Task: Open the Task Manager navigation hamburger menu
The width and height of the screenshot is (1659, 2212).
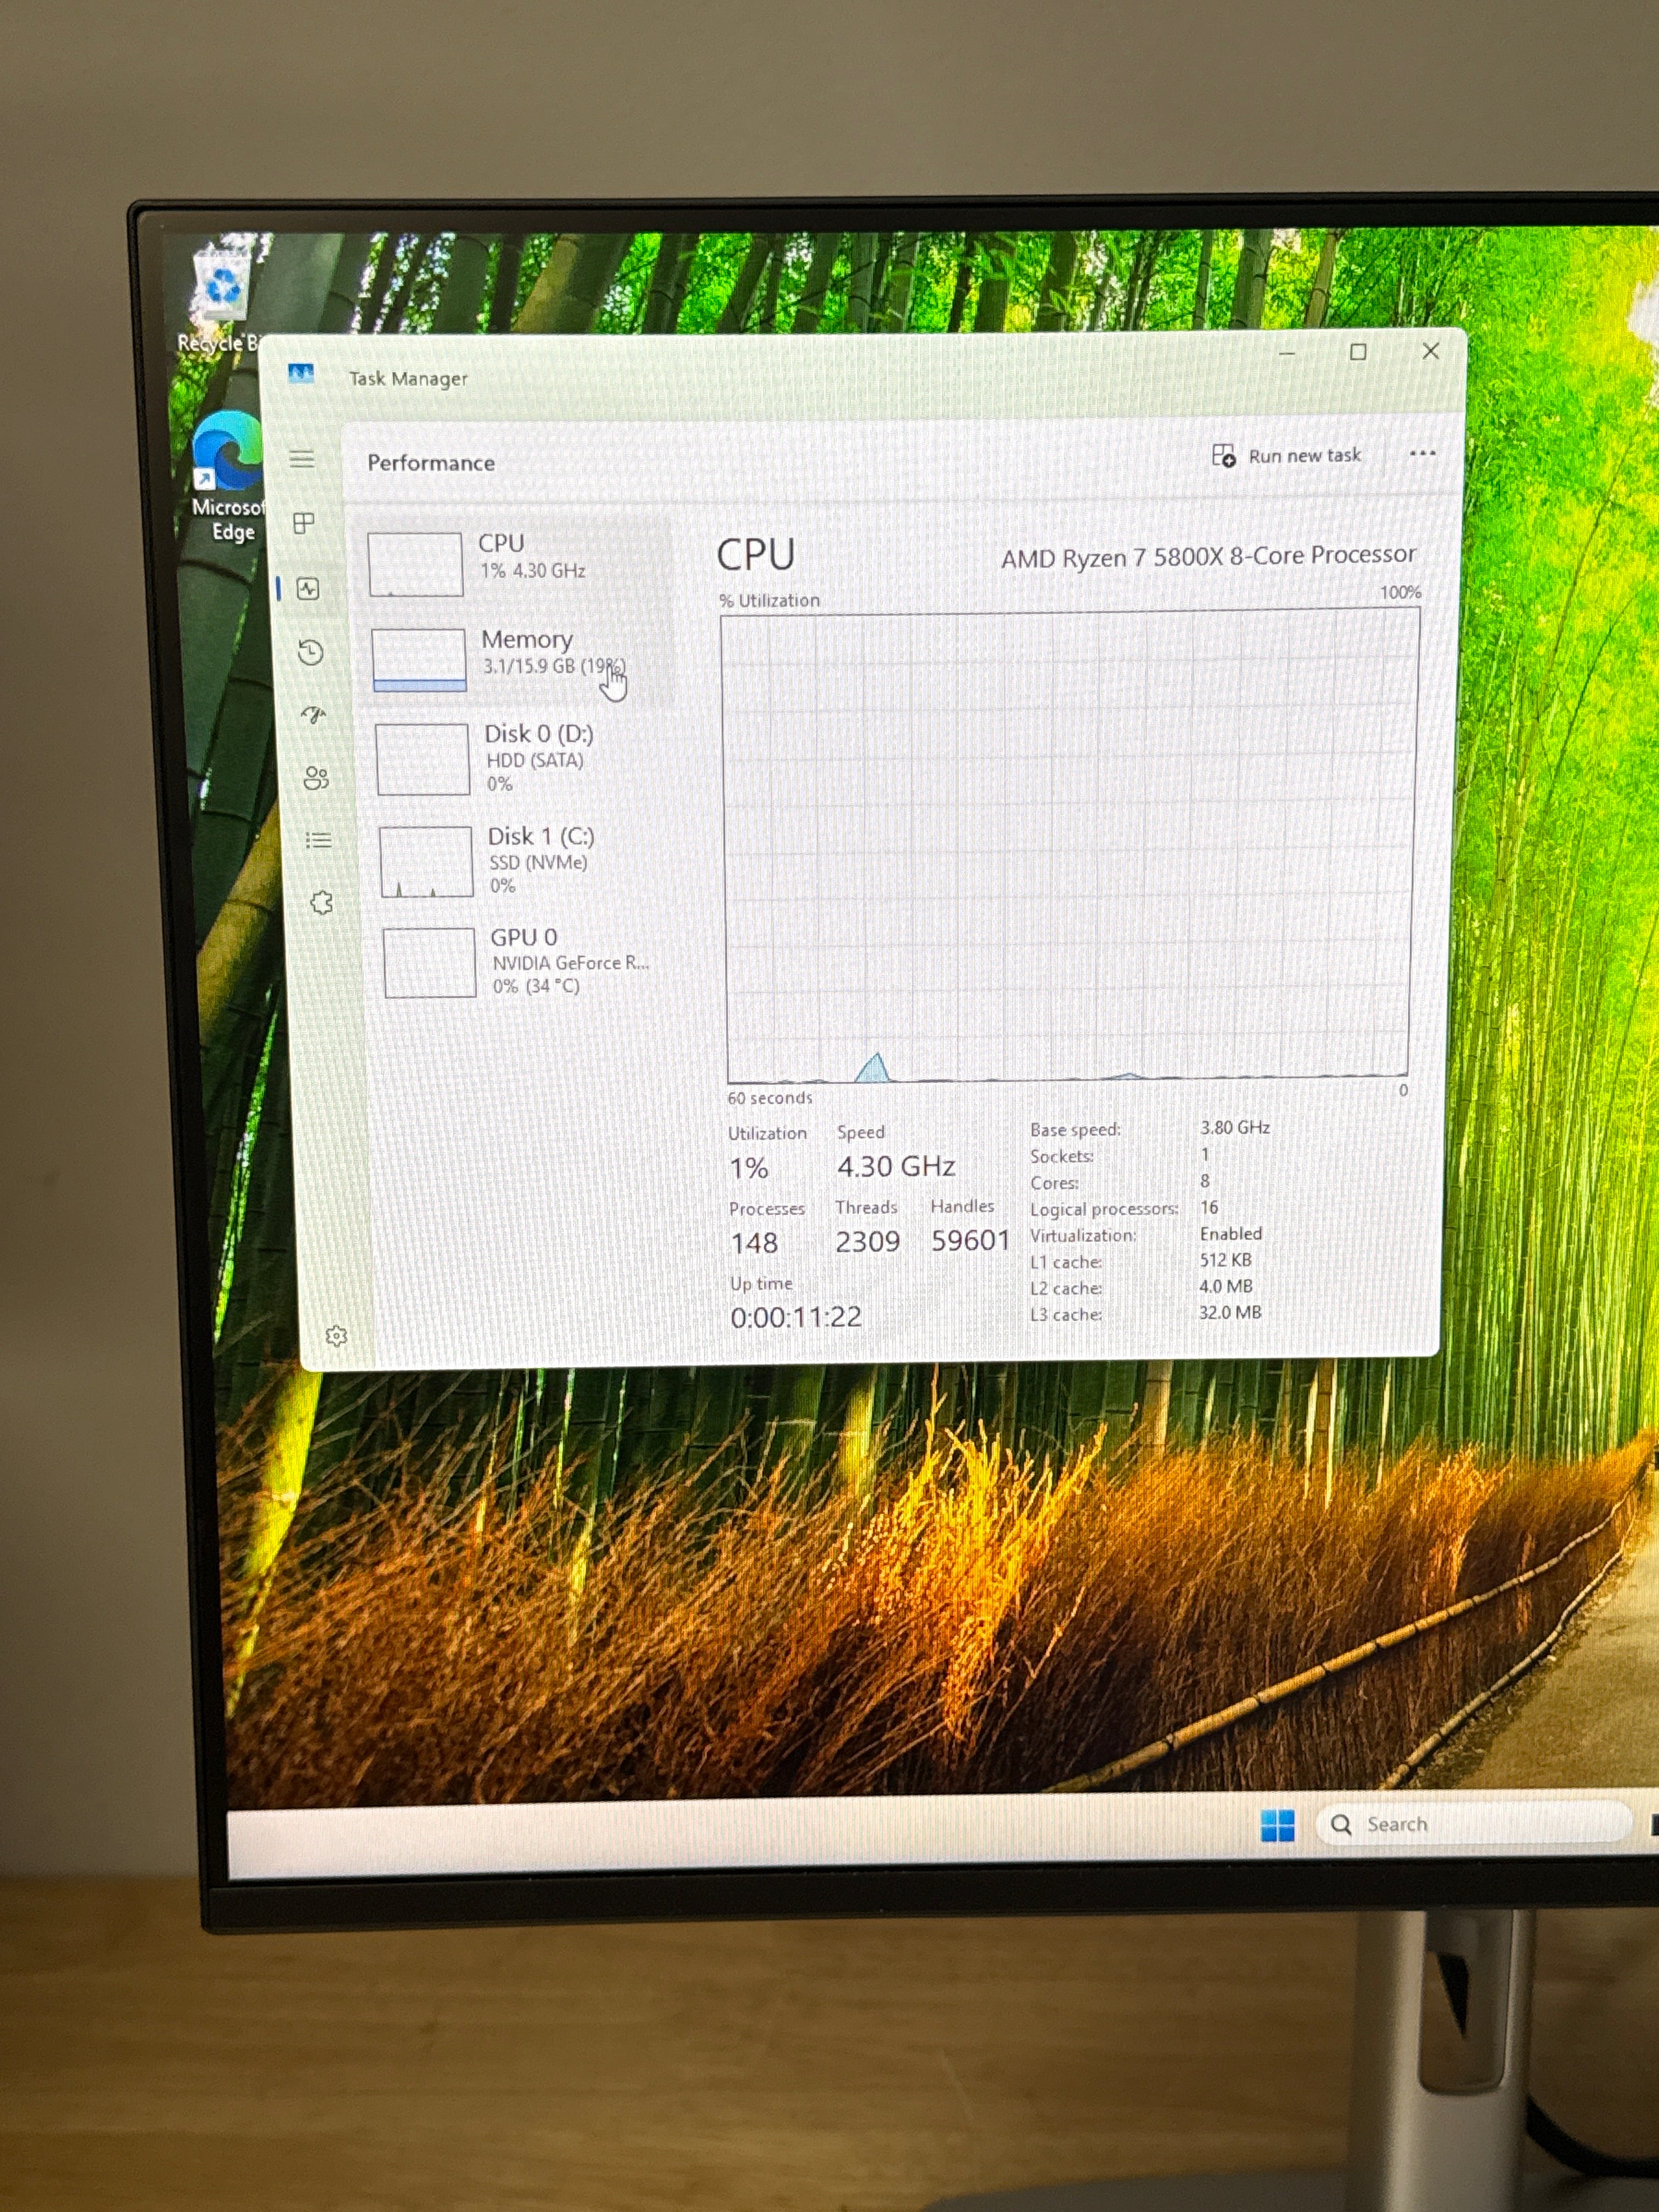Action: click(x=302, y=459)
